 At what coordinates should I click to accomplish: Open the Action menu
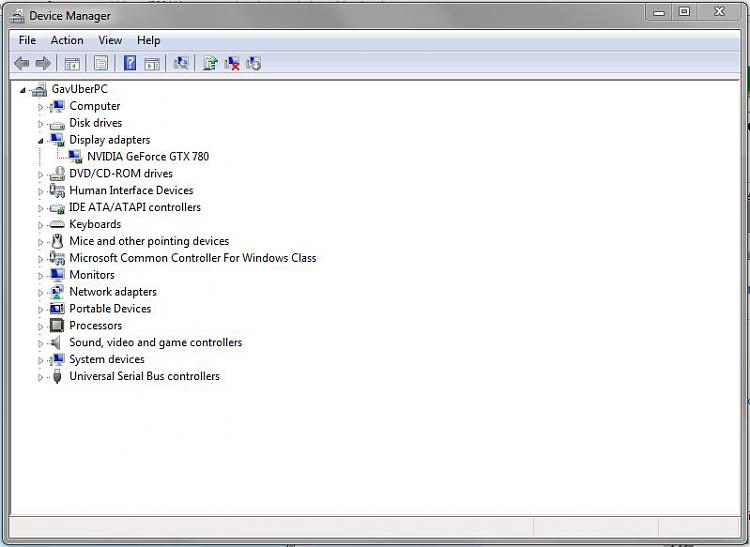[x=67, y=40]
